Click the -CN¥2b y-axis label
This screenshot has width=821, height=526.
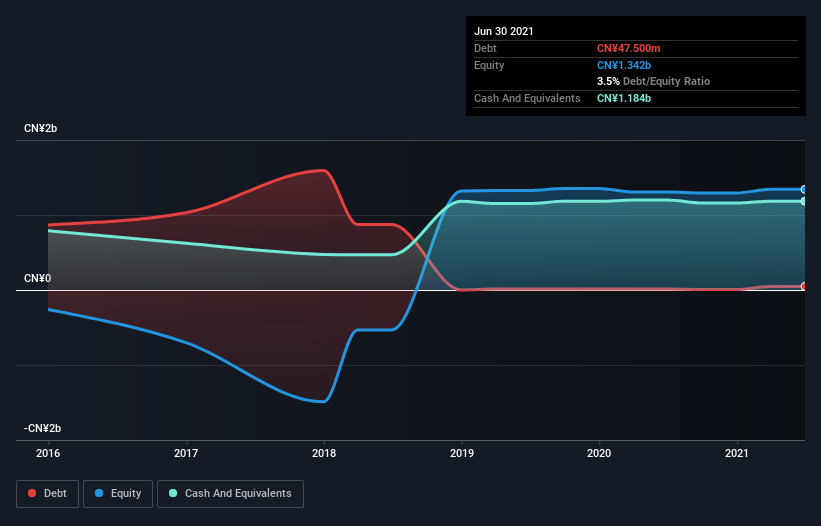click(x=42, y=428)
